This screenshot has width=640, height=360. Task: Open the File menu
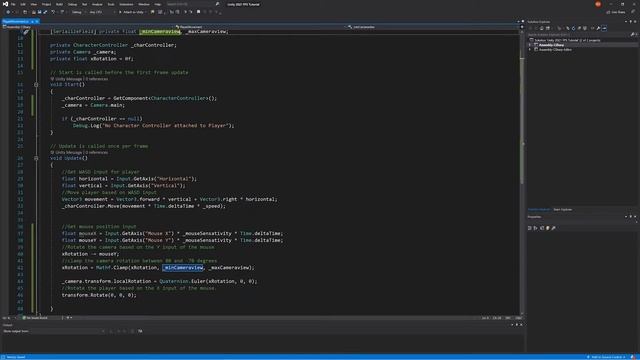13,4
